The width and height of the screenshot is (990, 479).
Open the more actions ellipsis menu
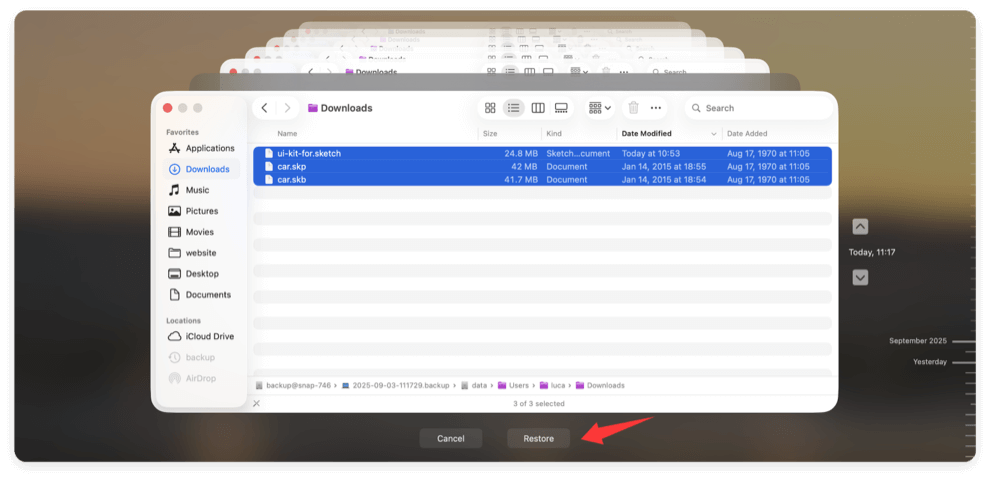coord(655,108)
